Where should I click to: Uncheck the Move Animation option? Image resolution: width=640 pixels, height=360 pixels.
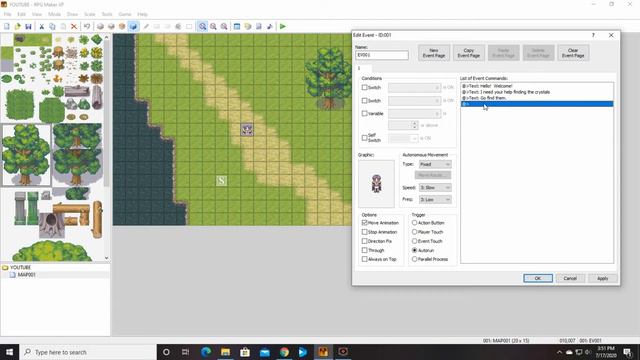pyautogui.click(x=364, y=223)
